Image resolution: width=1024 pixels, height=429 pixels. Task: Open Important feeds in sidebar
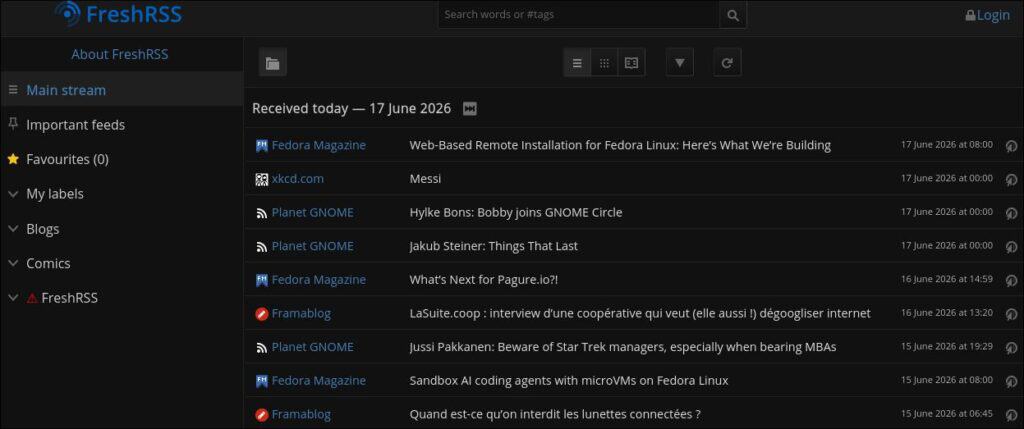(75, 125)
